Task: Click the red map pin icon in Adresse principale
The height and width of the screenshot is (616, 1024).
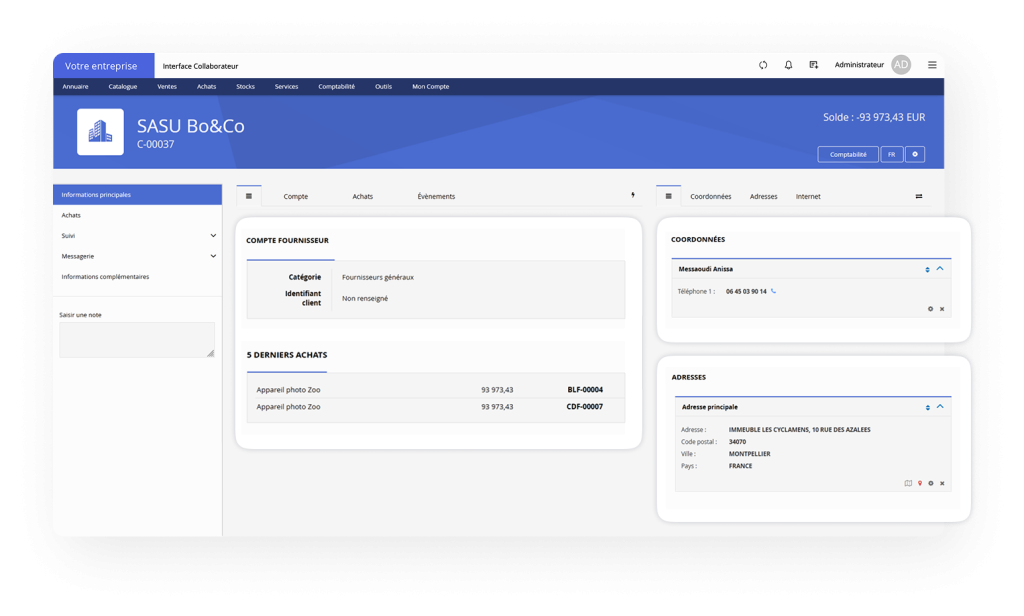Action: point(919,483)
